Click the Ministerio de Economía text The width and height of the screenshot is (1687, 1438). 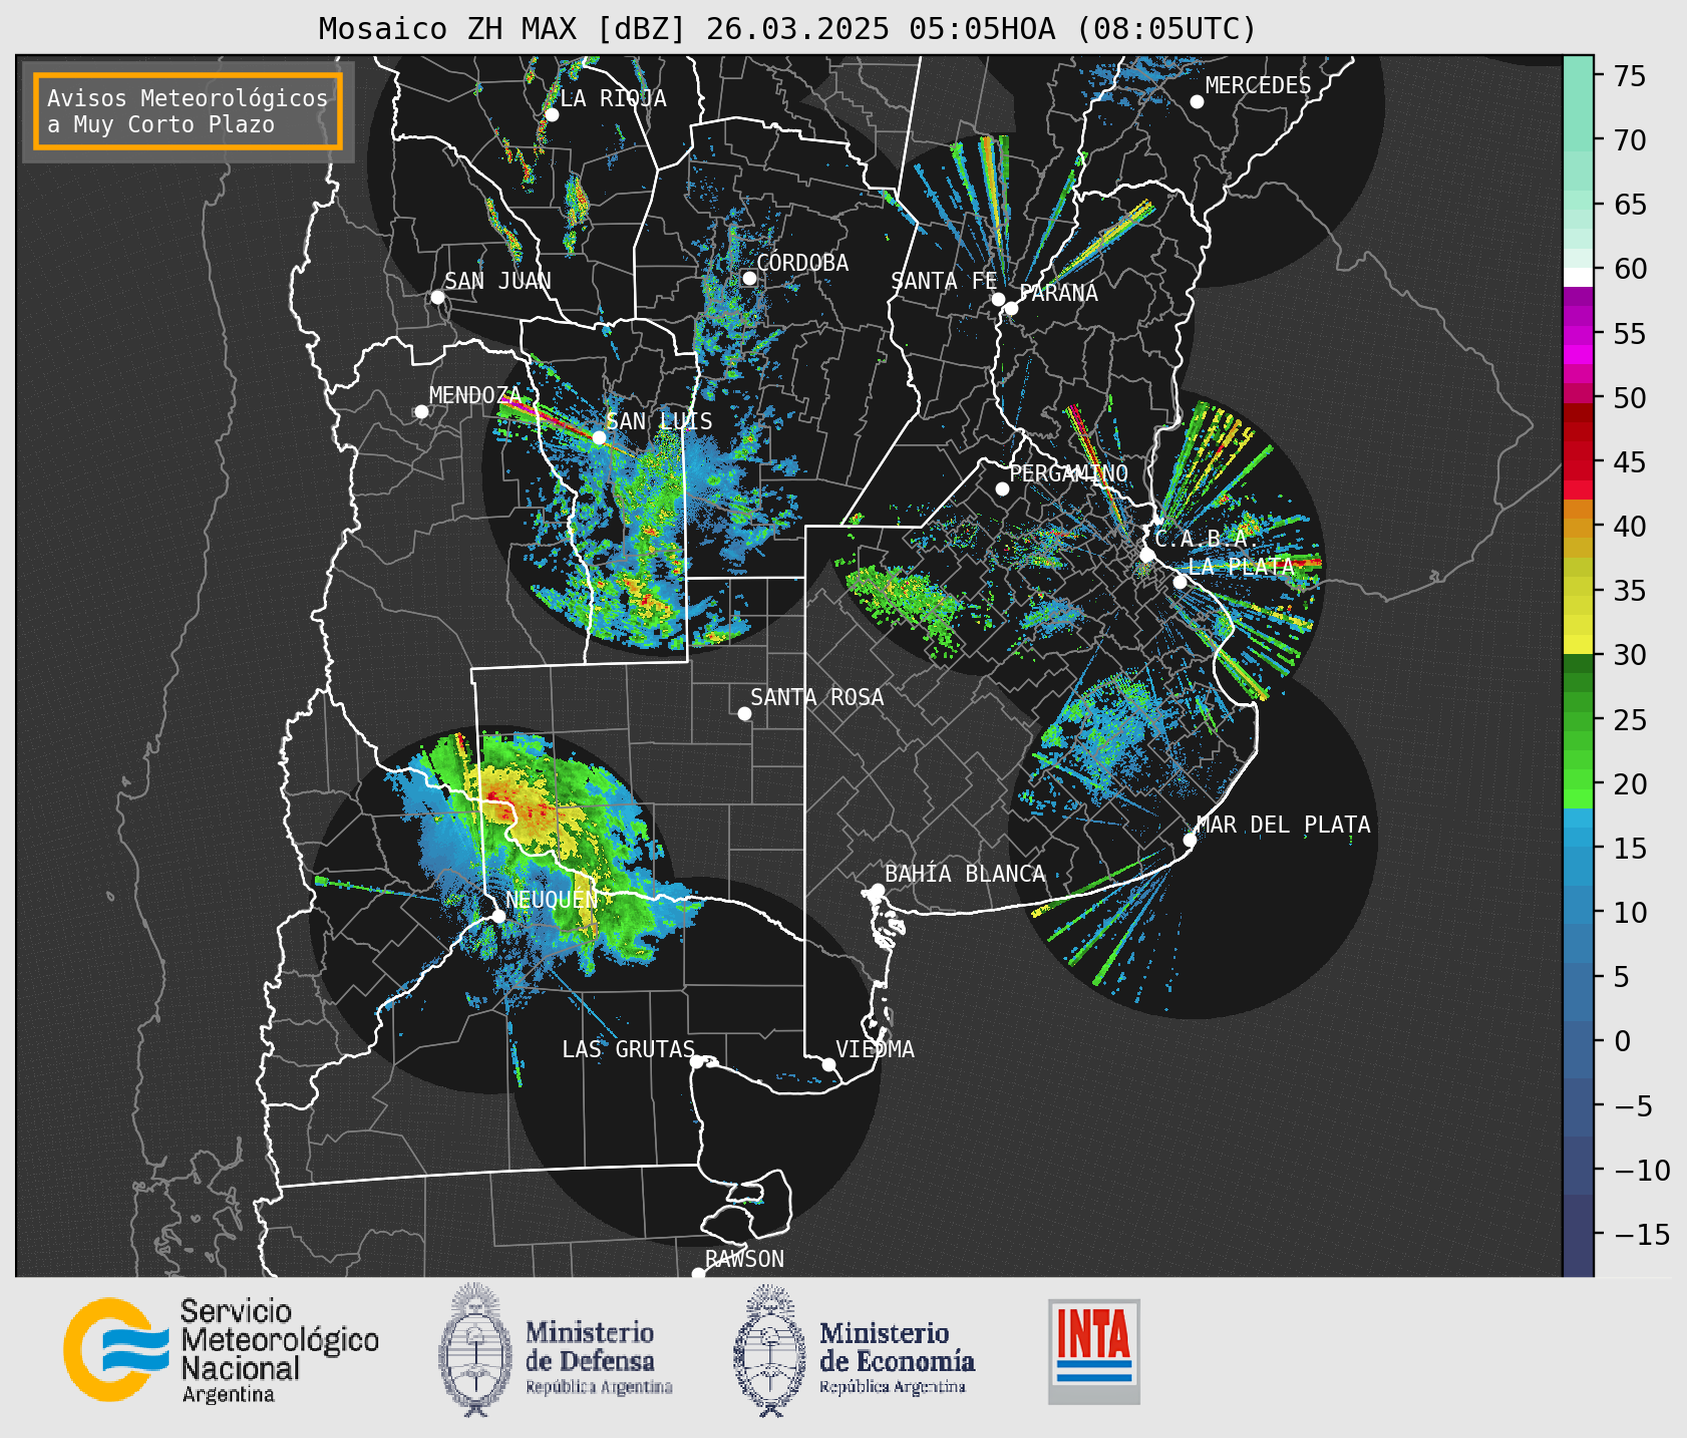point(897,1357)
